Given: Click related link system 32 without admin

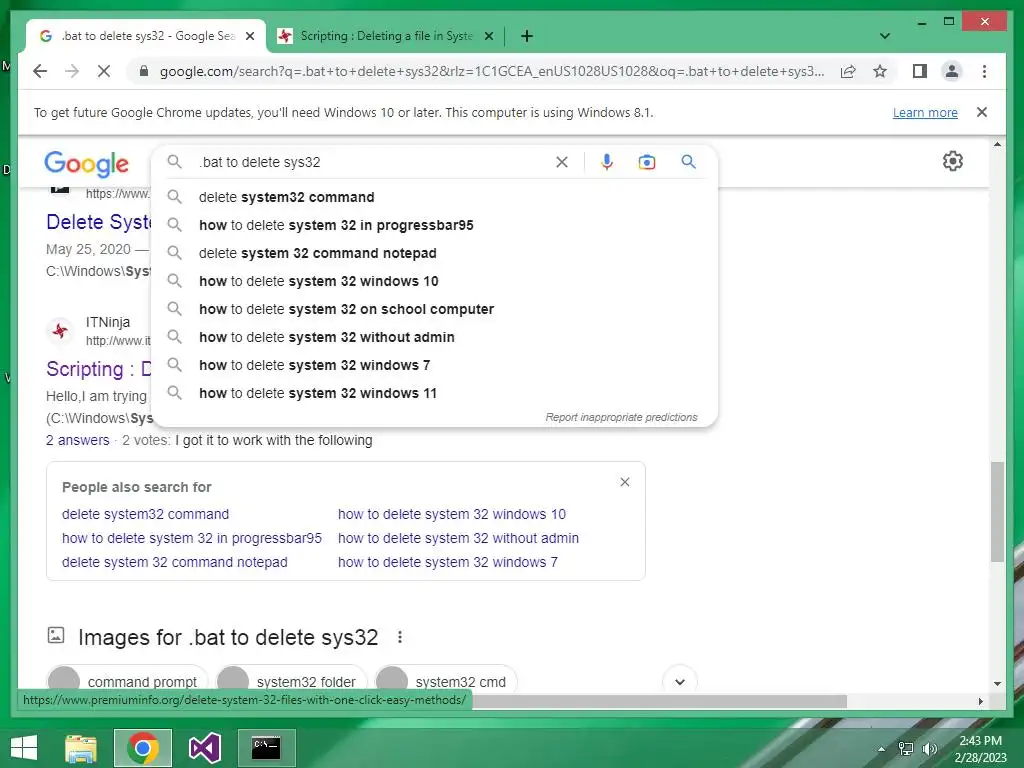Looking at the screenshot, I should (x=458, y=538).
